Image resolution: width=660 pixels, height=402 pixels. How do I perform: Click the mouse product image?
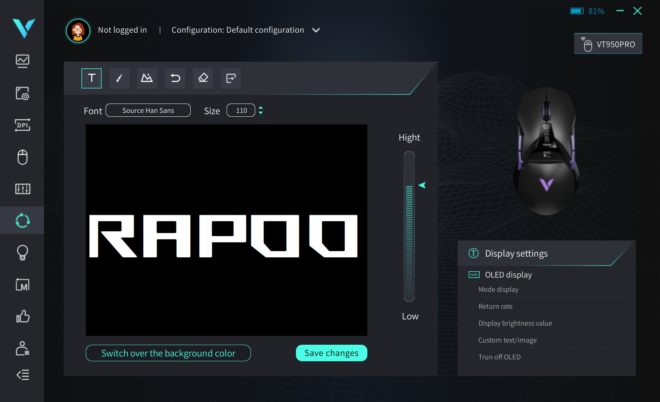point(546,152)
